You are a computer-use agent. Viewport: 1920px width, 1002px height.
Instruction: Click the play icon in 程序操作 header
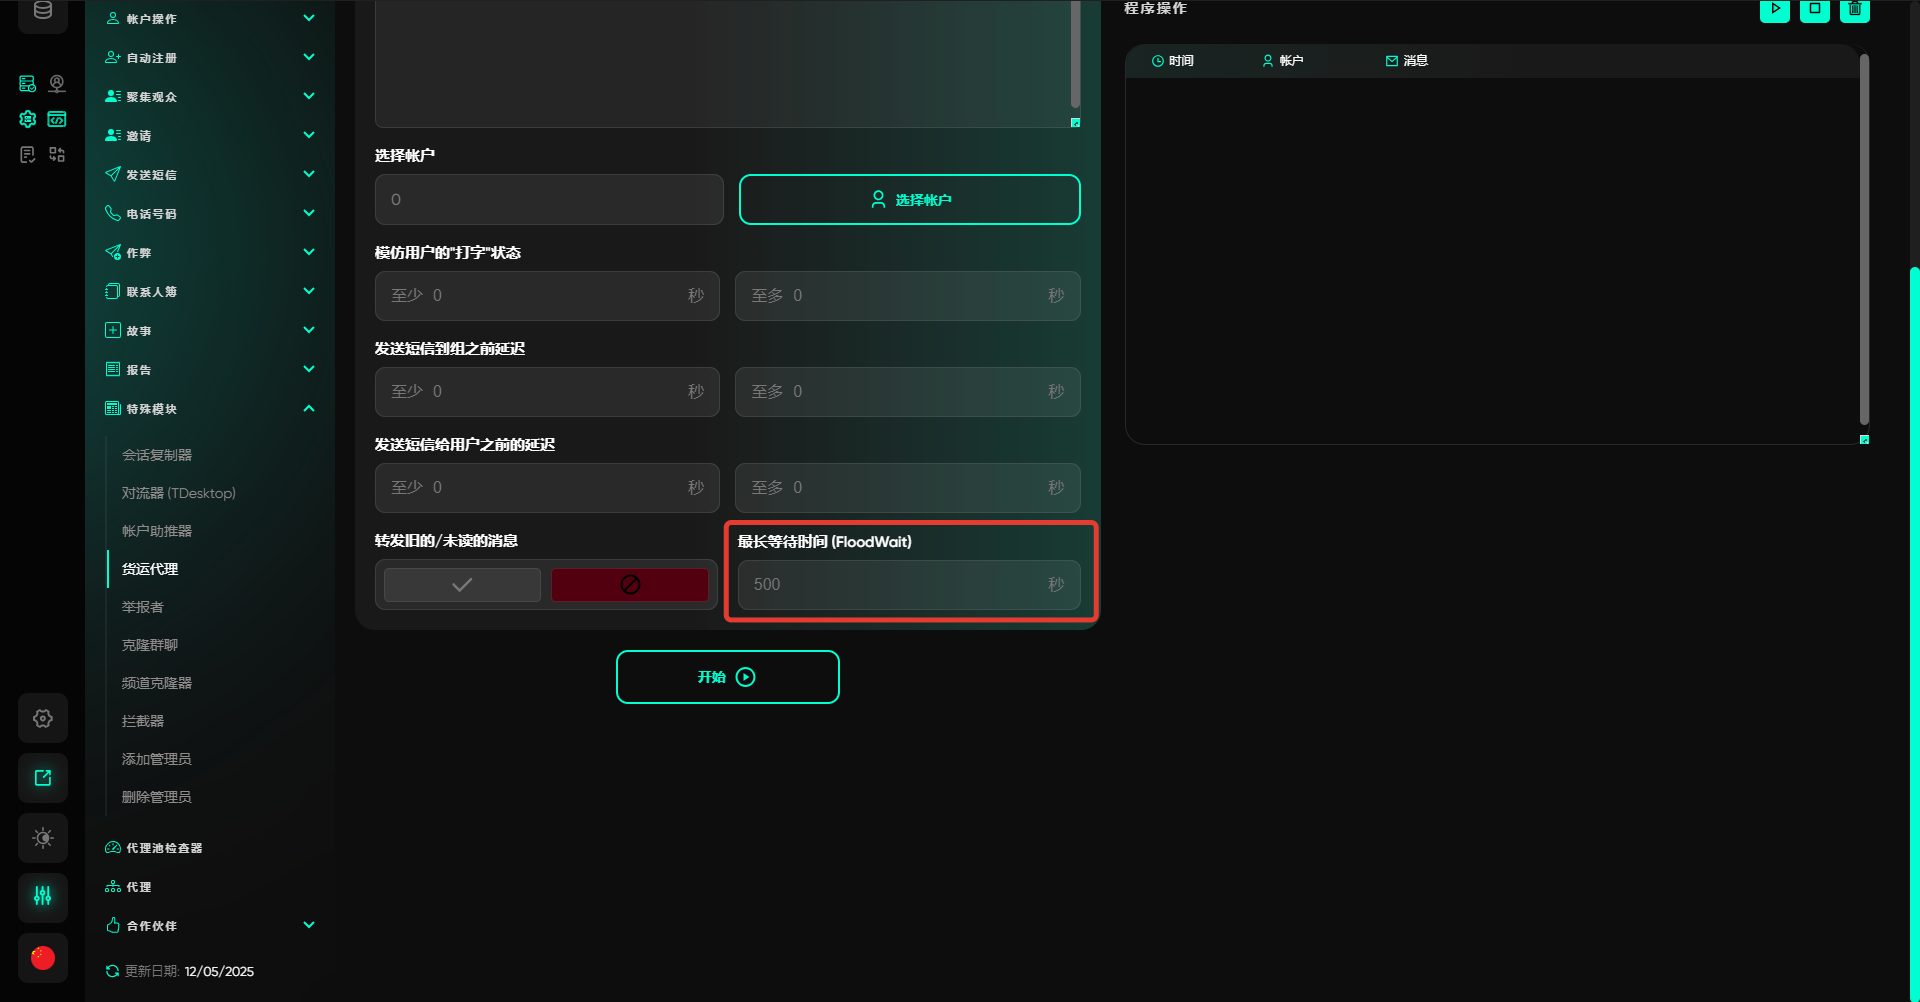tap(1774, 9)
